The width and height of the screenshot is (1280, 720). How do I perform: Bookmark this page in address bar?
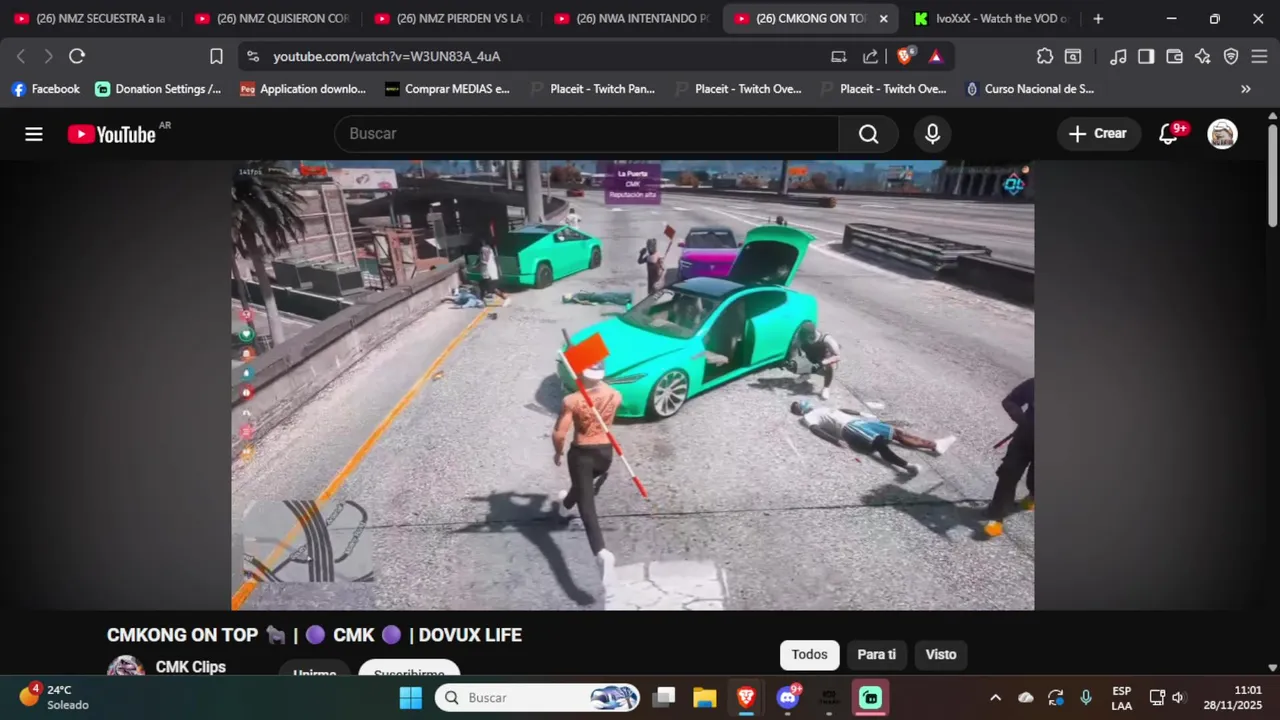pyautogui.click(x=216, y=56)
